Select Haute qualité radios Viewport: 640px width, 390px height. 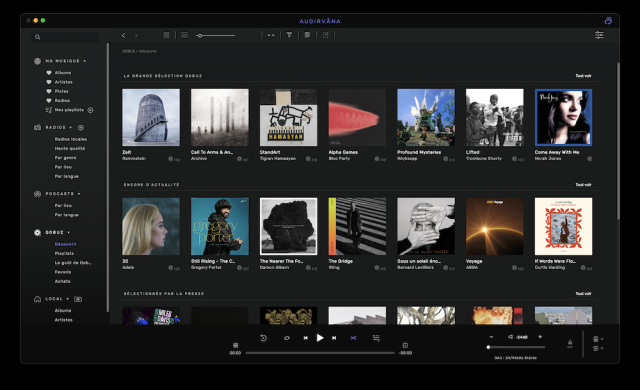(x=70, y=148)
